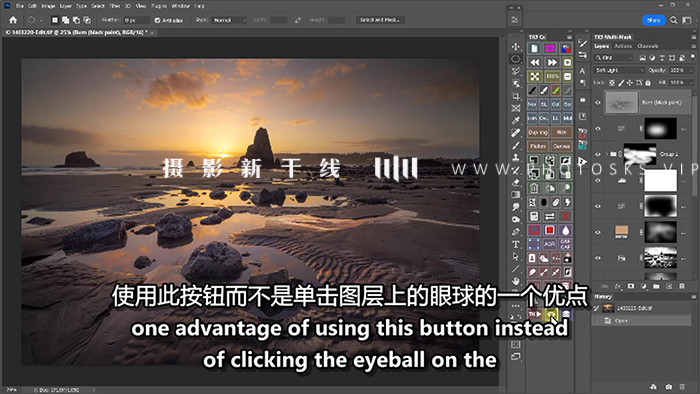Switch to the Actions tab

(623, 46)
